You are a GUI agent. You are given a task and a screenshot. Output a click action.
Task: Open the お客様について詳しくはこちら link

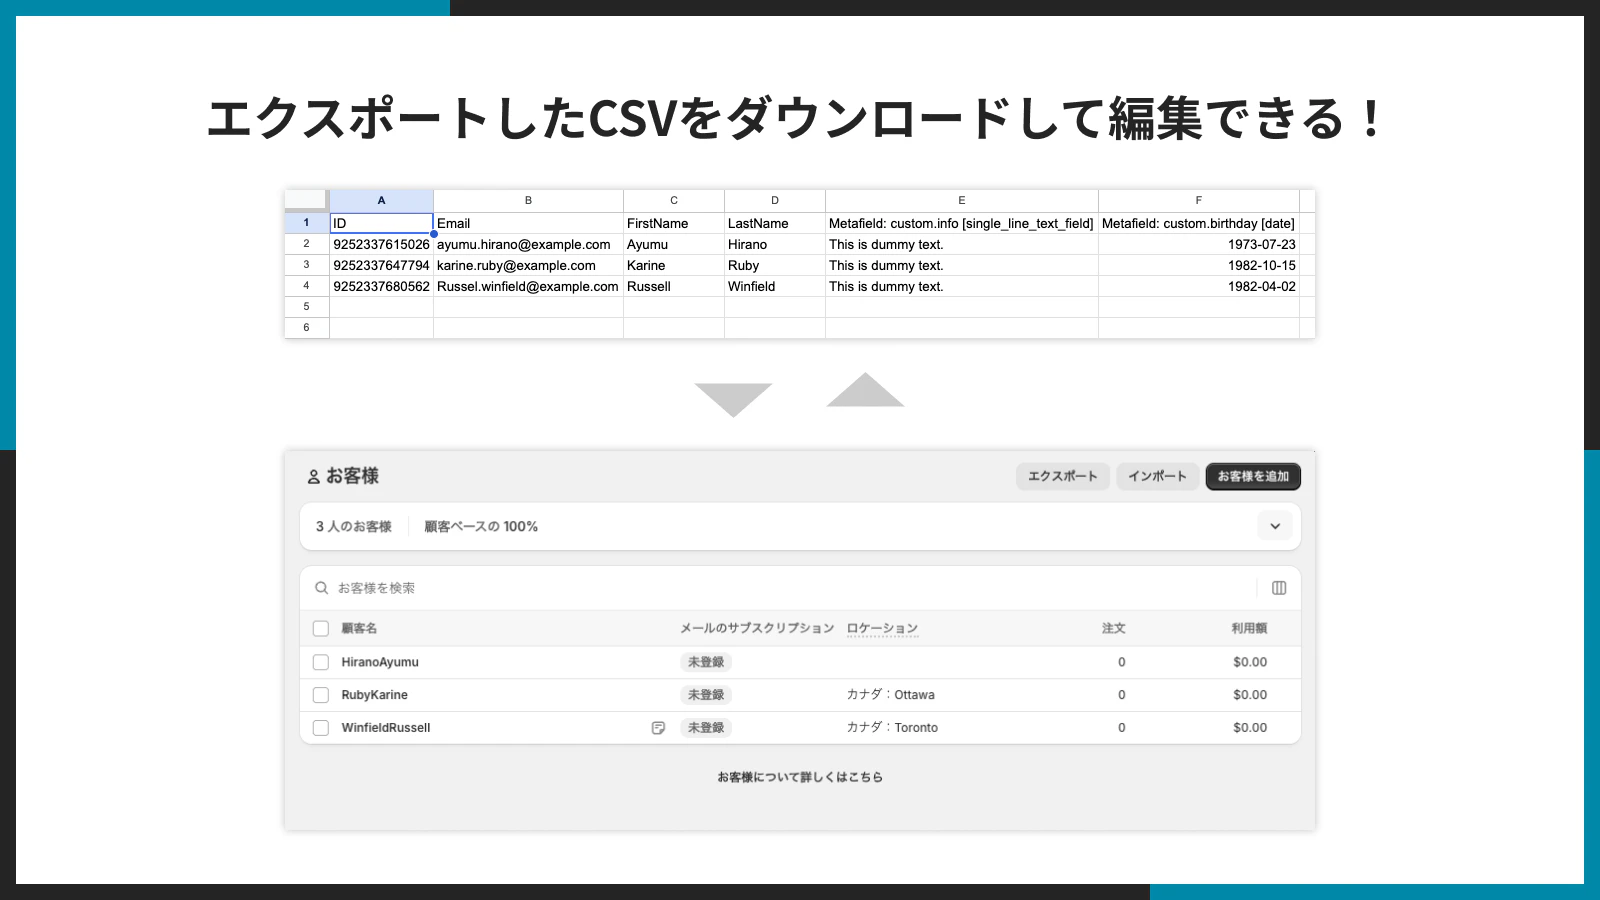coord(800,777)
